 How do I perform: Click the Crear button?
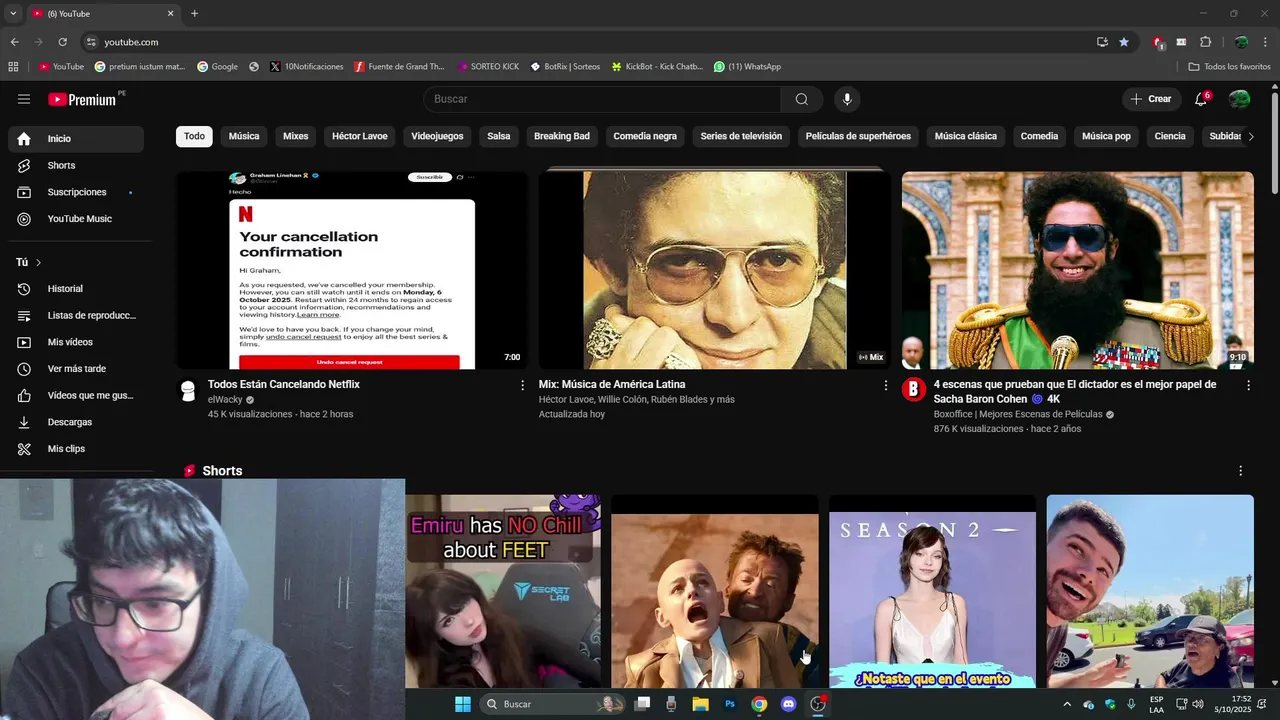[1151, 99]
